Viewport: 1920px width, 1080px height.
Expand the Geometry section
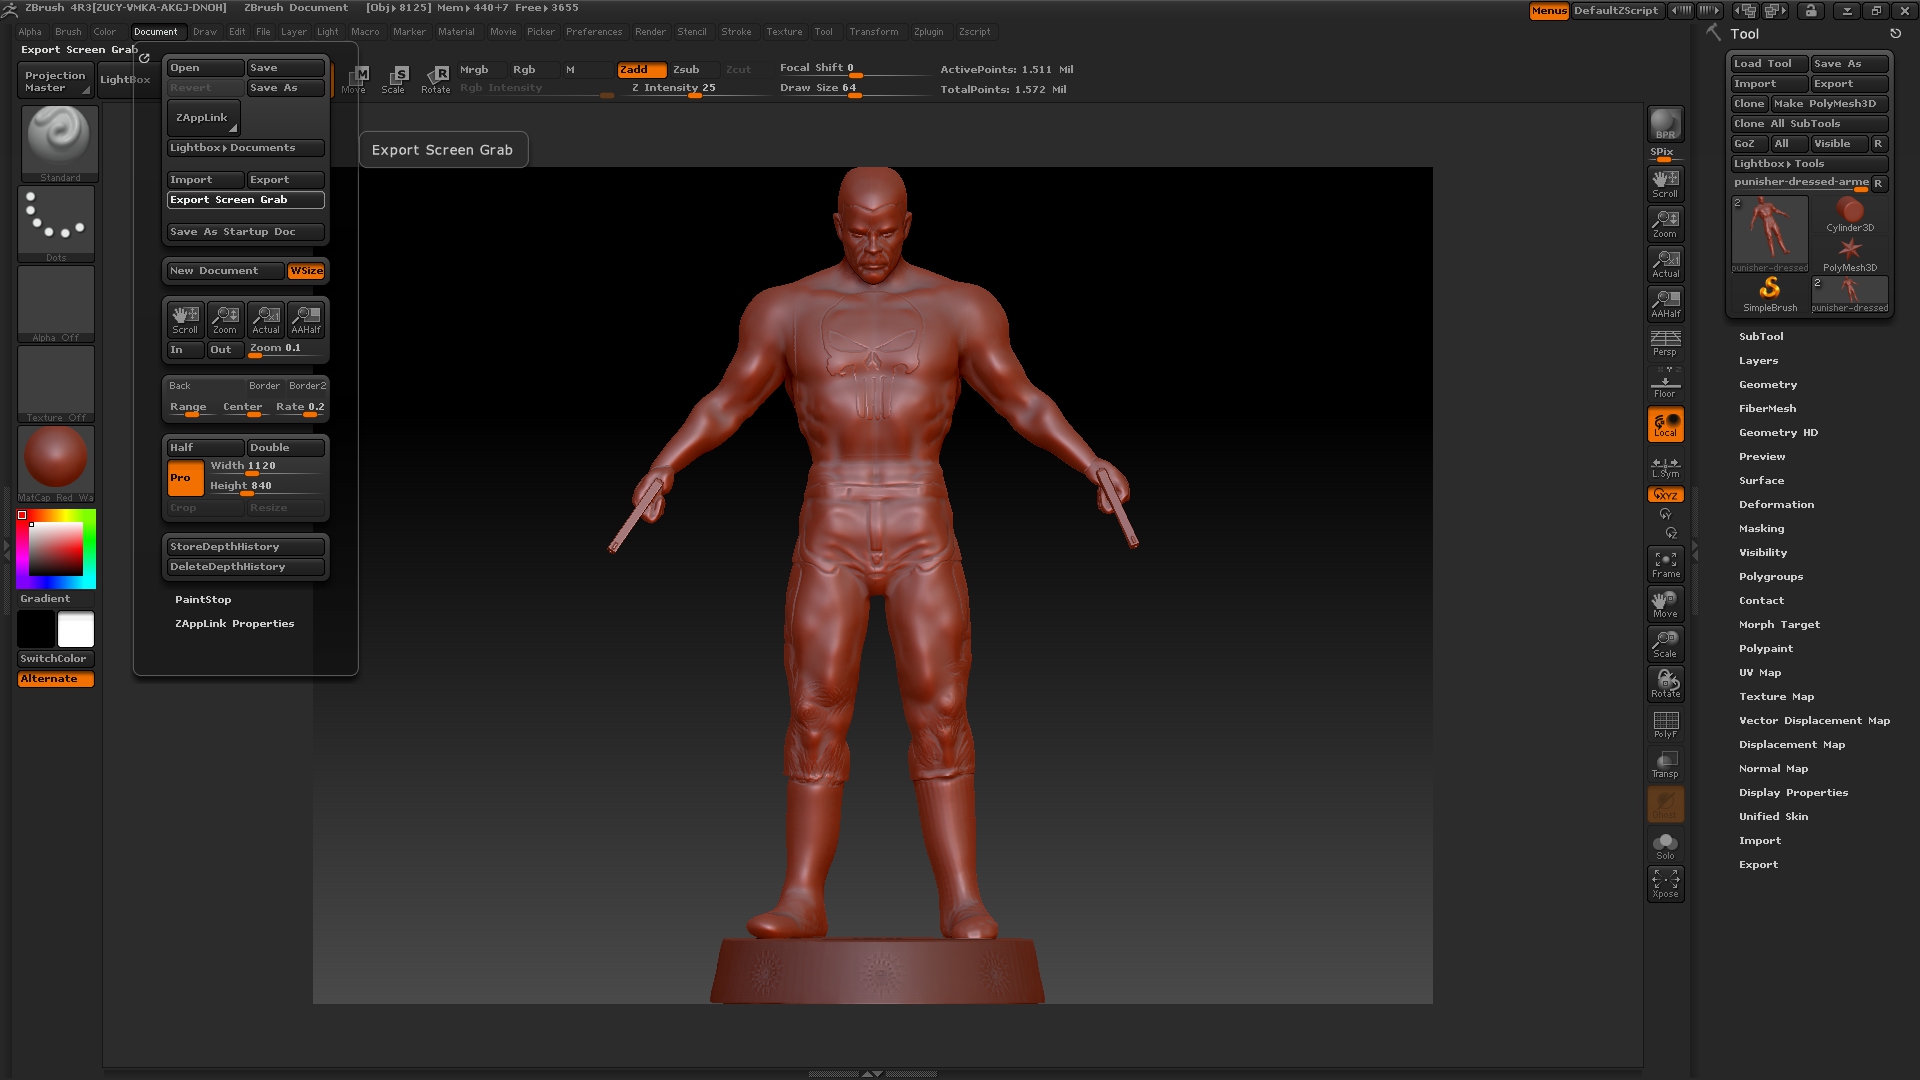click(x=1767, y=385)
